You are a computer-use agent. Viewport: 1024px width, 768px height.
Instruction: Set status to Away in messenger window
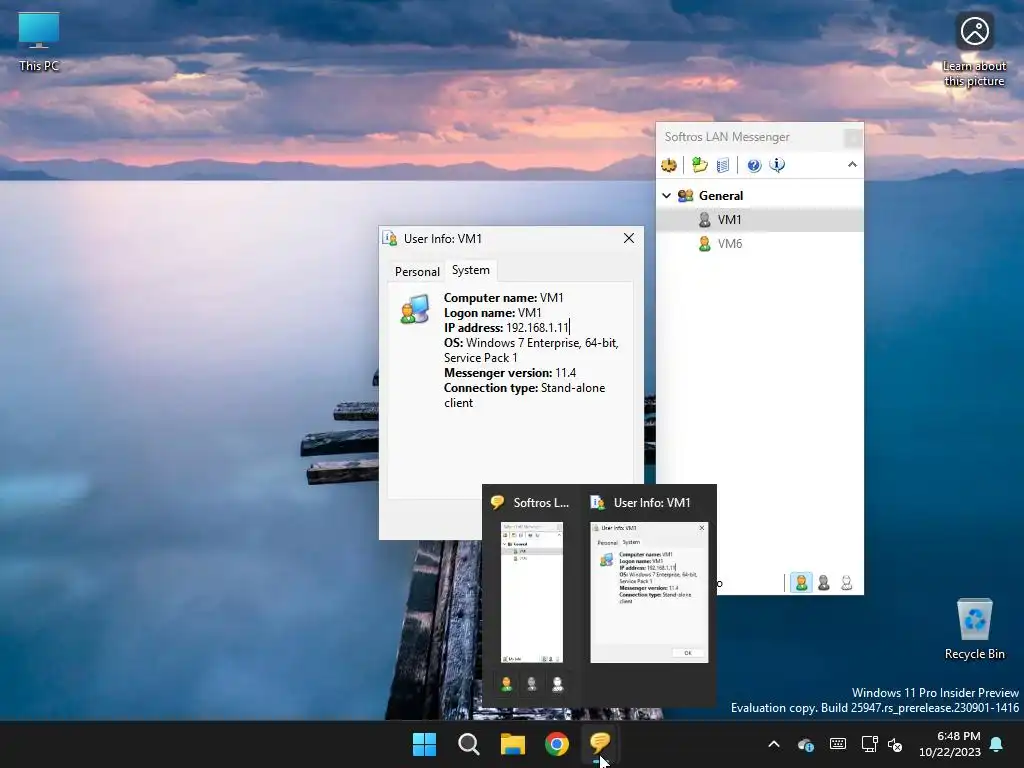click(846, 583)
